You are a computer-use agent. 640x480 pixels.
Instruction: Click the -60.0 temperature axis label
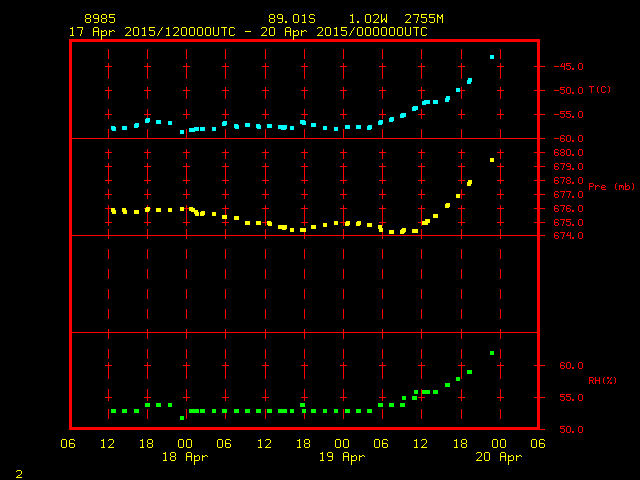[x=569, y=139]
